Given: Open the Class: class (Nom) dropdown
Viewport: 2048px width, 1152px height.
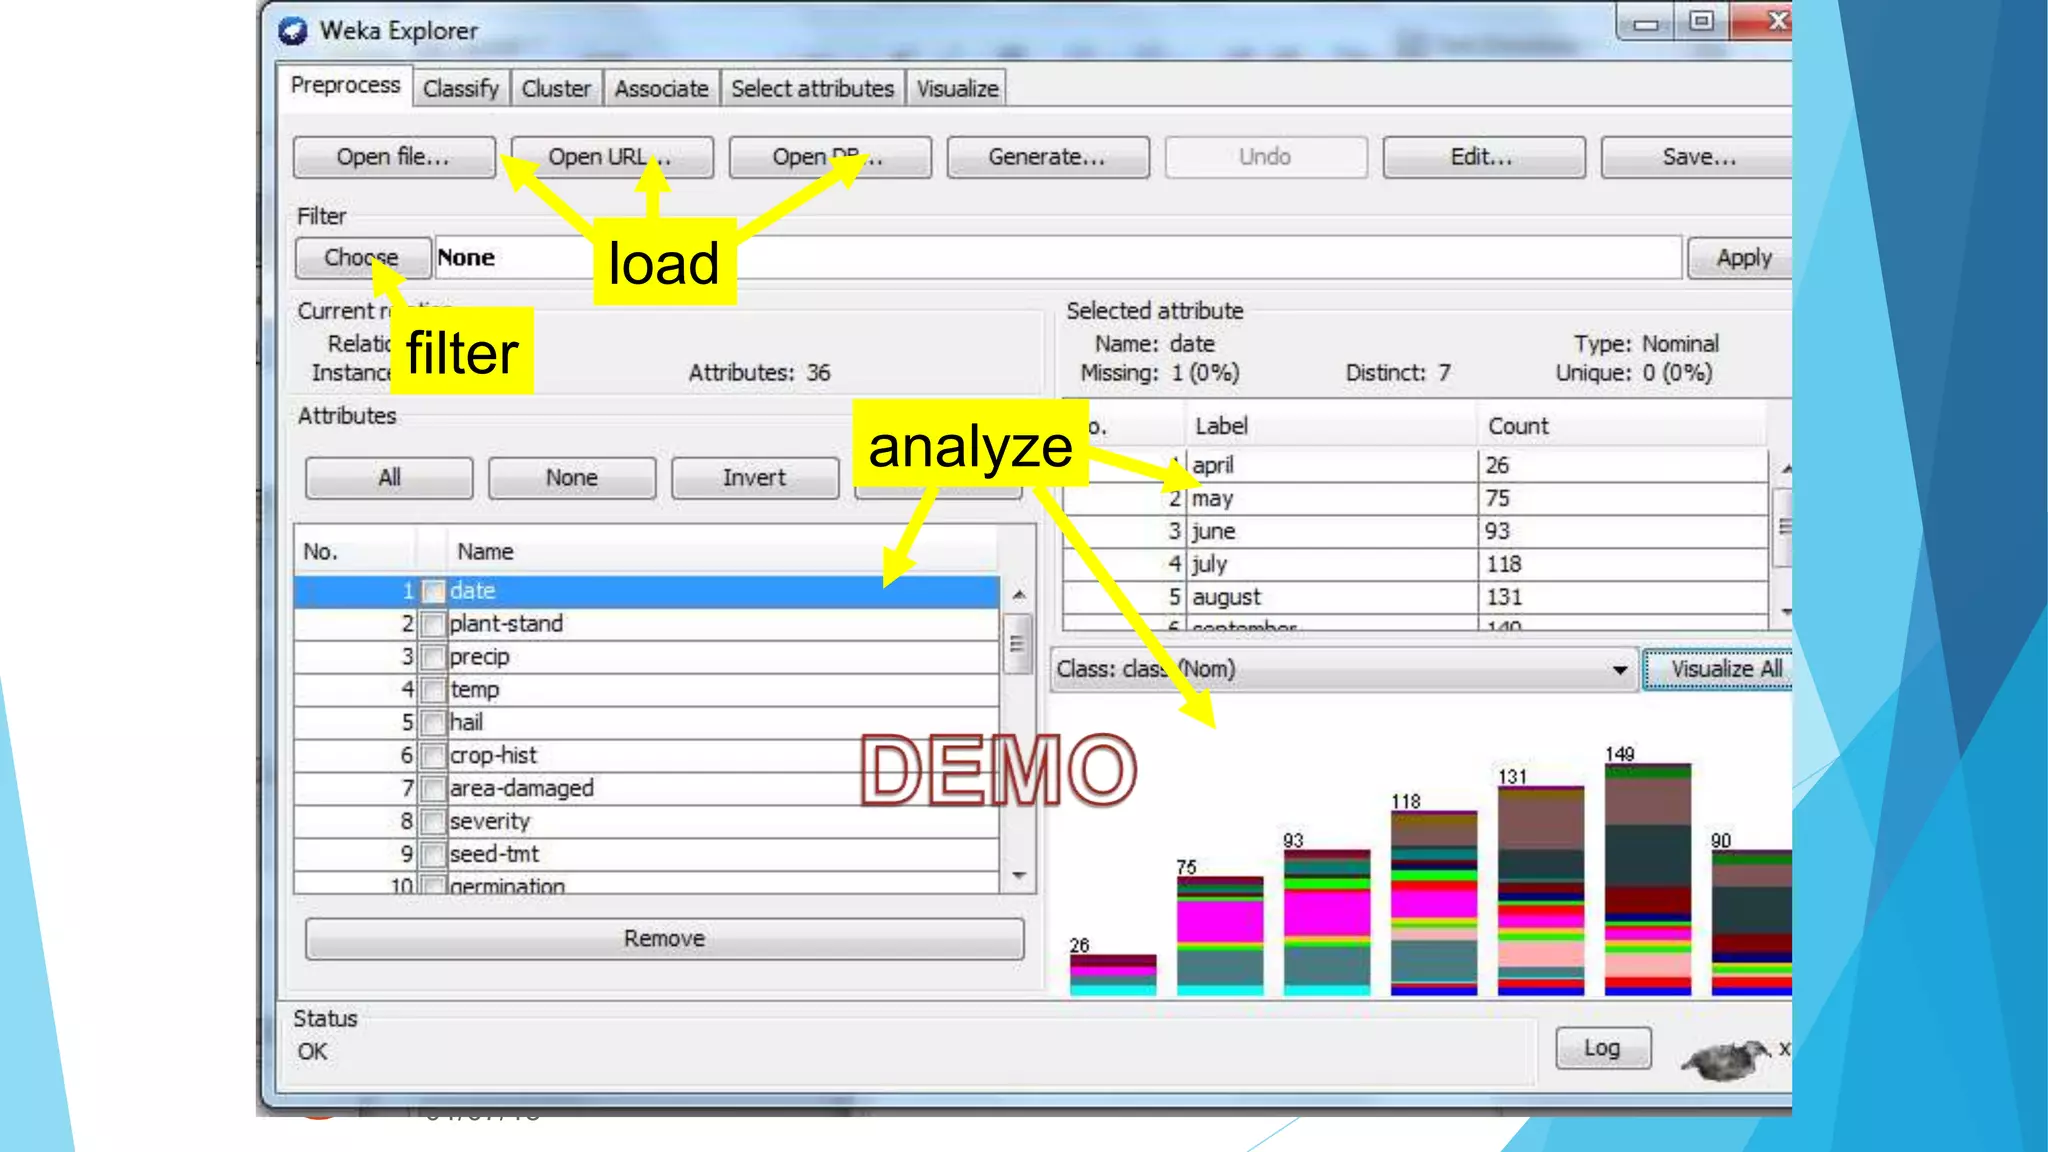Looking at the screenshot, I should tap(1344, 669).
